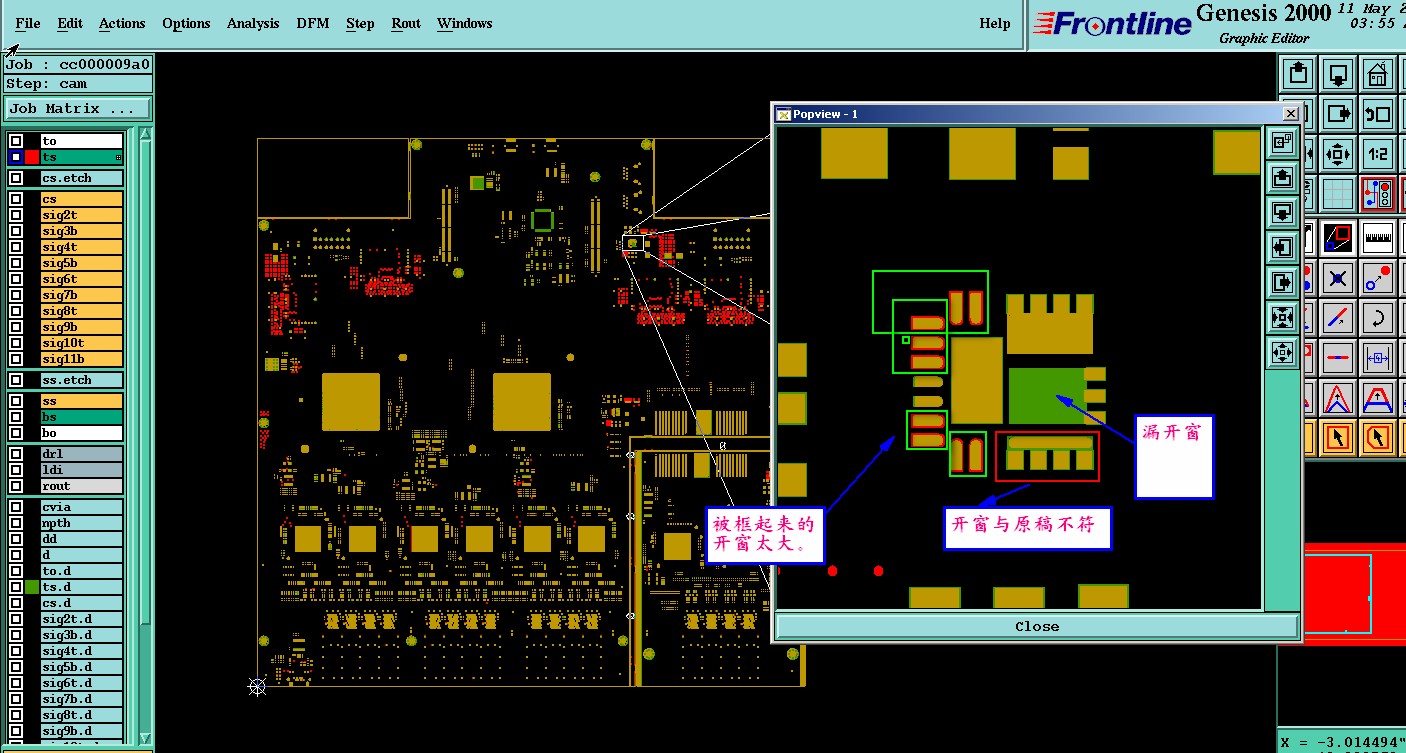Open the Help menu
Screen dimensions: 1406x753
click(x=995, y=23)
